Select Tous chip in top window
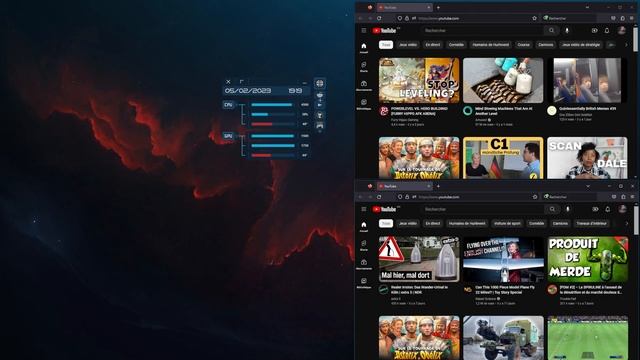 pos(386,45)
